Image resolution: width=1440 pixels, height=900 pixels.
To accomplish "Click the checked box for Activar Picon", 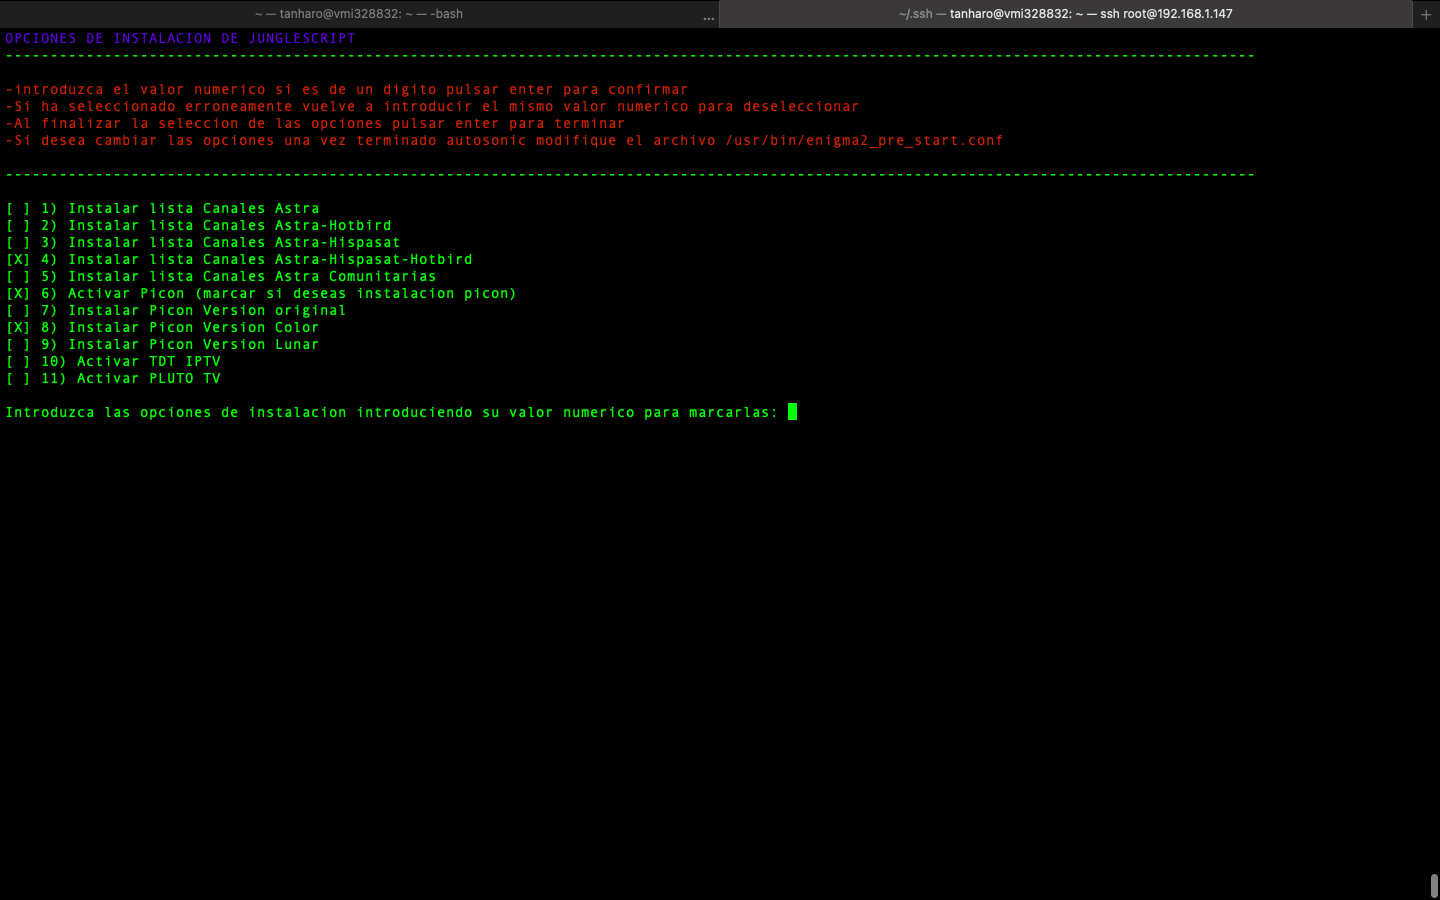I will (18, 294).
